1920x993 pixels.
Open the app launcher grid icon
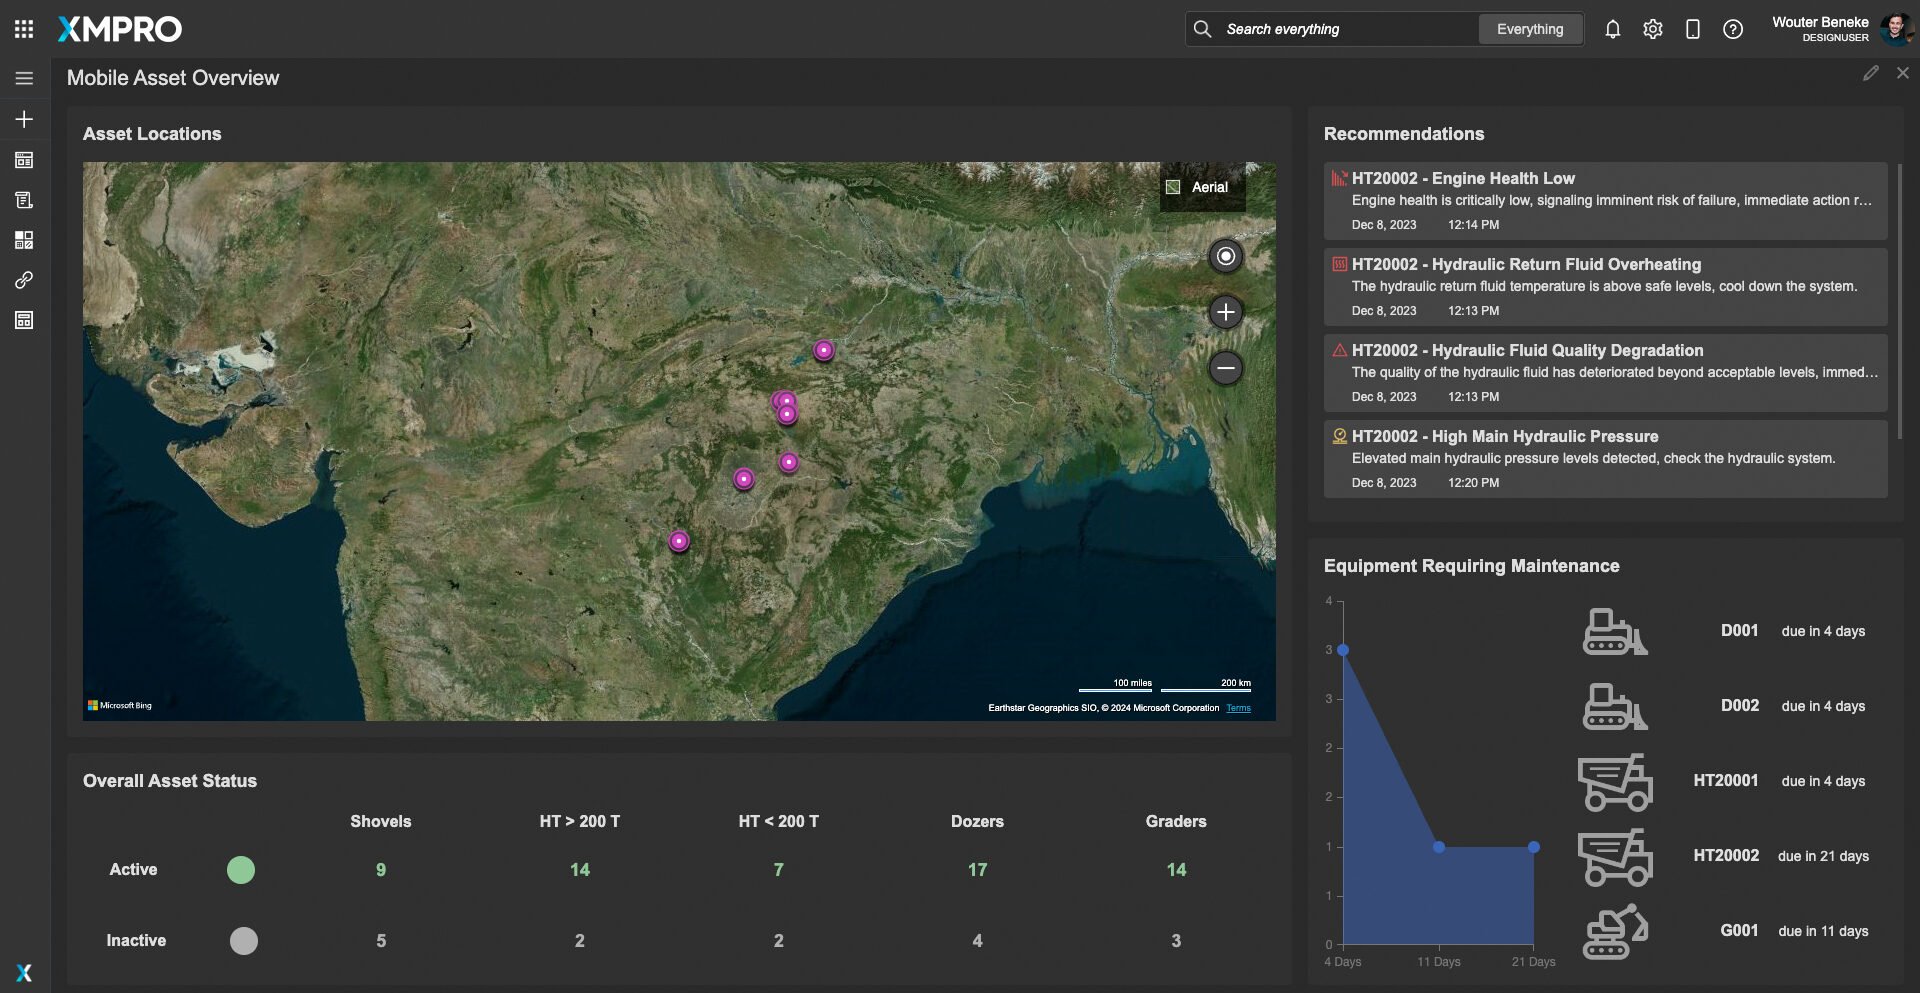24,29
